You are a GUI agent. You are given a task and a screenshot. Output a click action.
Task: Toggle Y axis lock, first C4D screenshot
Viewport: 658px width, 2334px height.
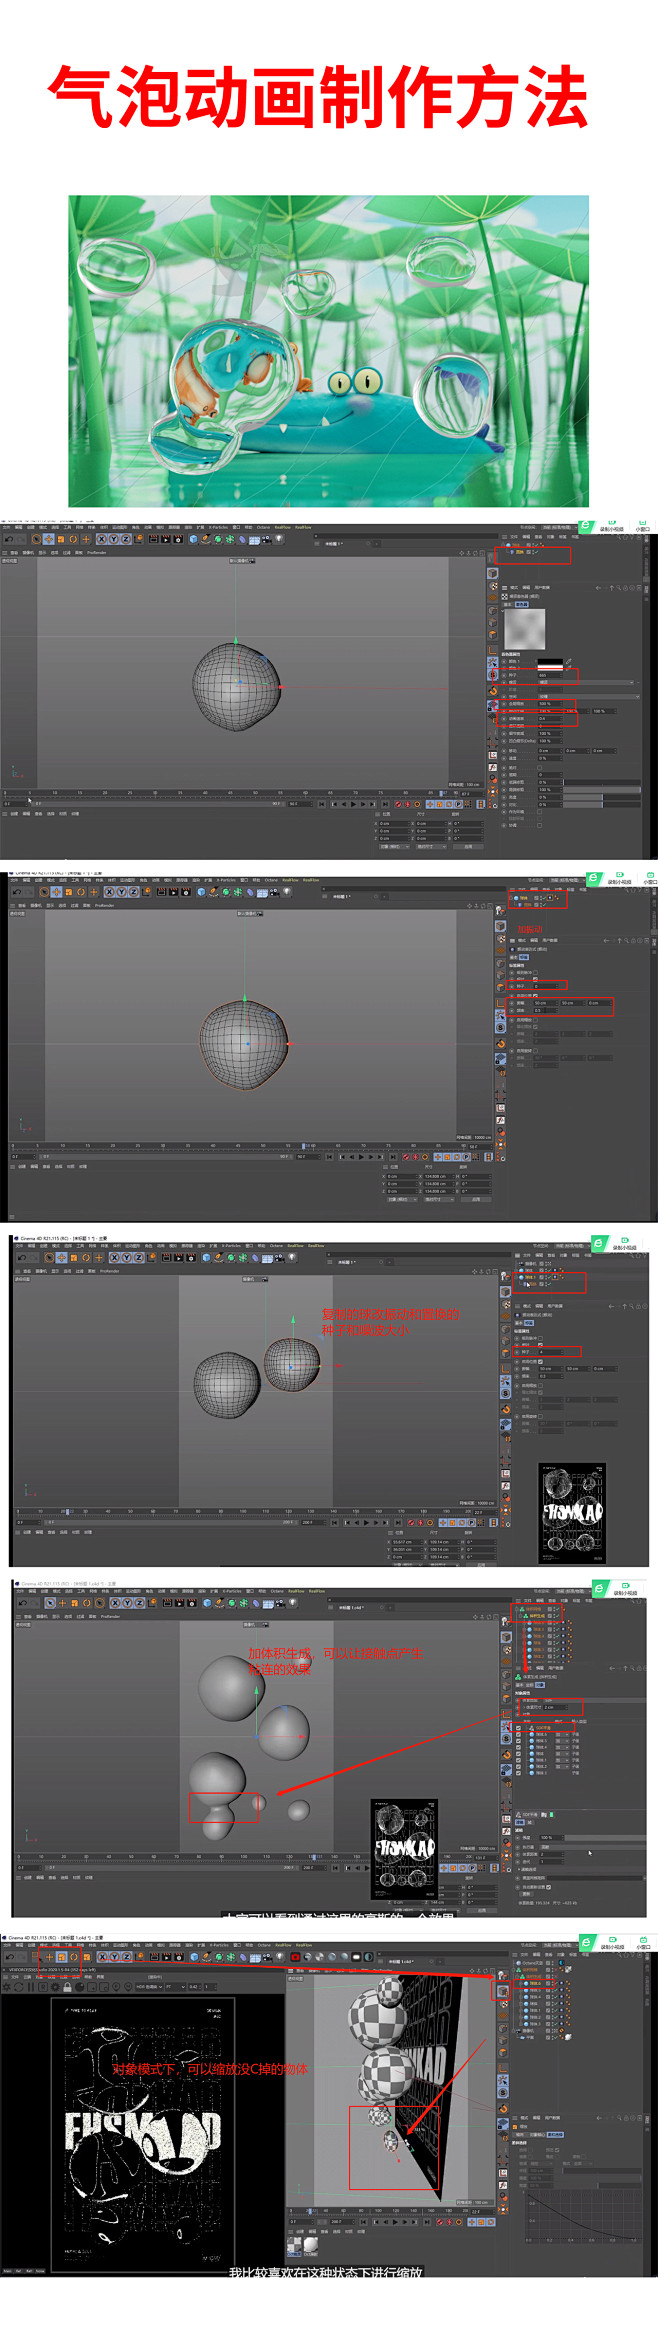point(113,538)
